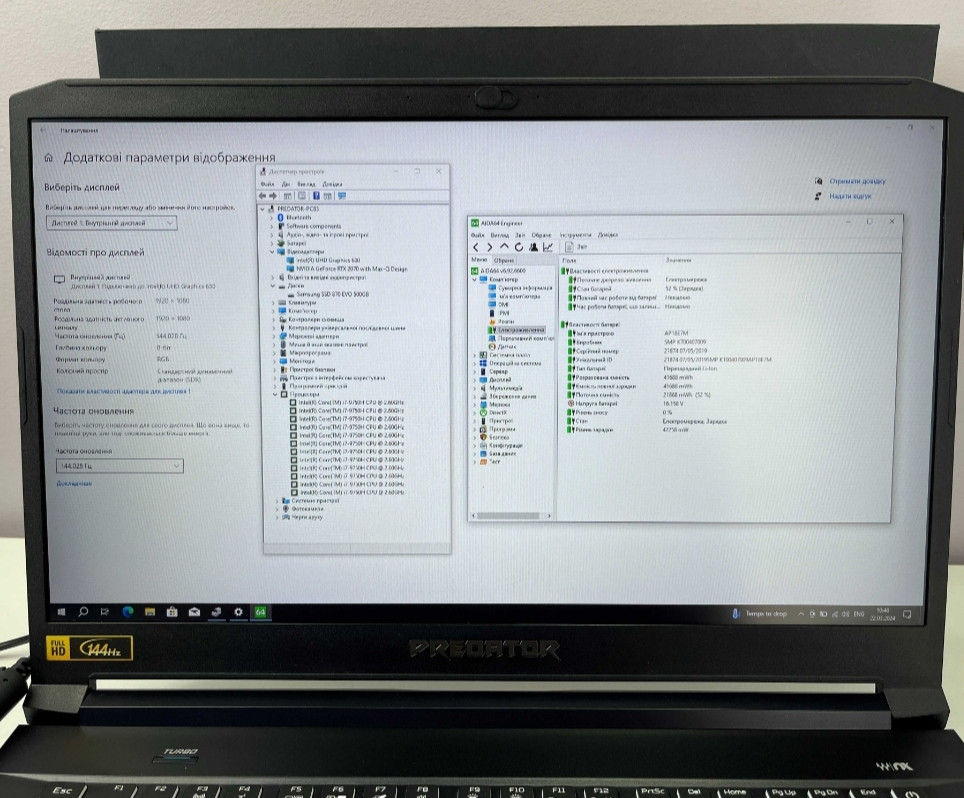Collapse the Відеоадаптери category
The image size is (964, 798).
click(x=273, y=252)
